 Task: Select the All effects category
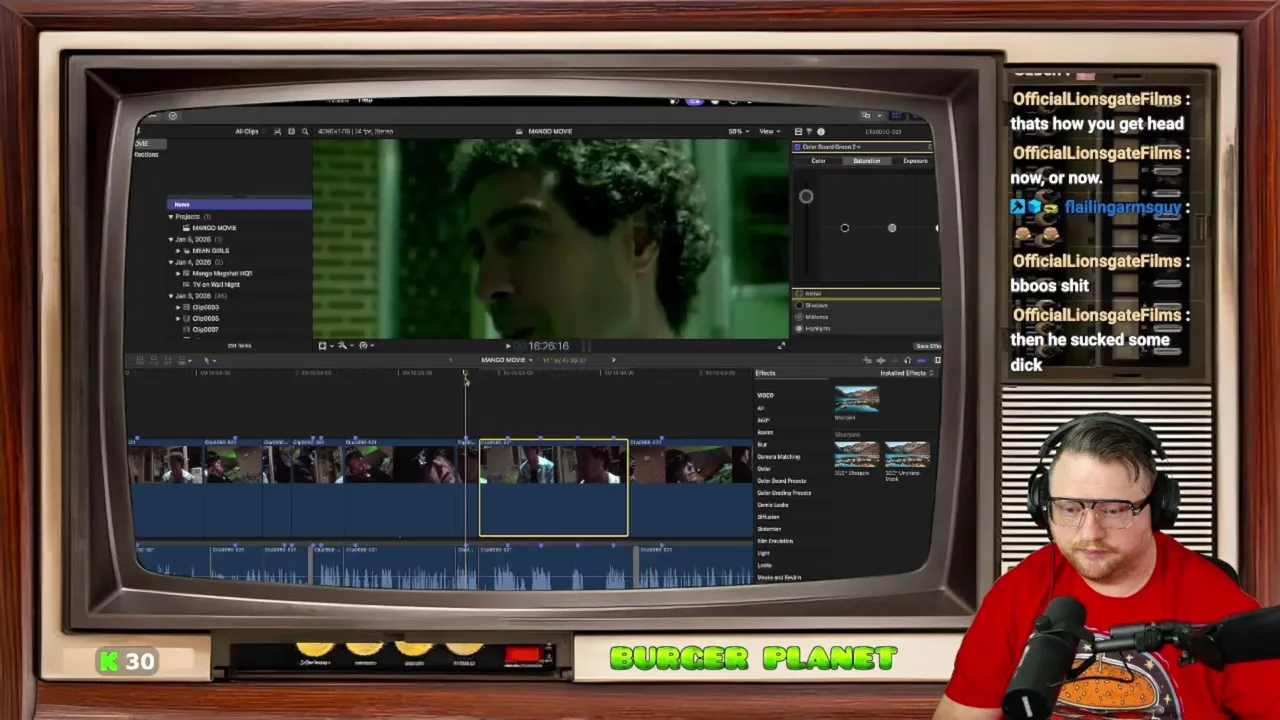(761, 408)
